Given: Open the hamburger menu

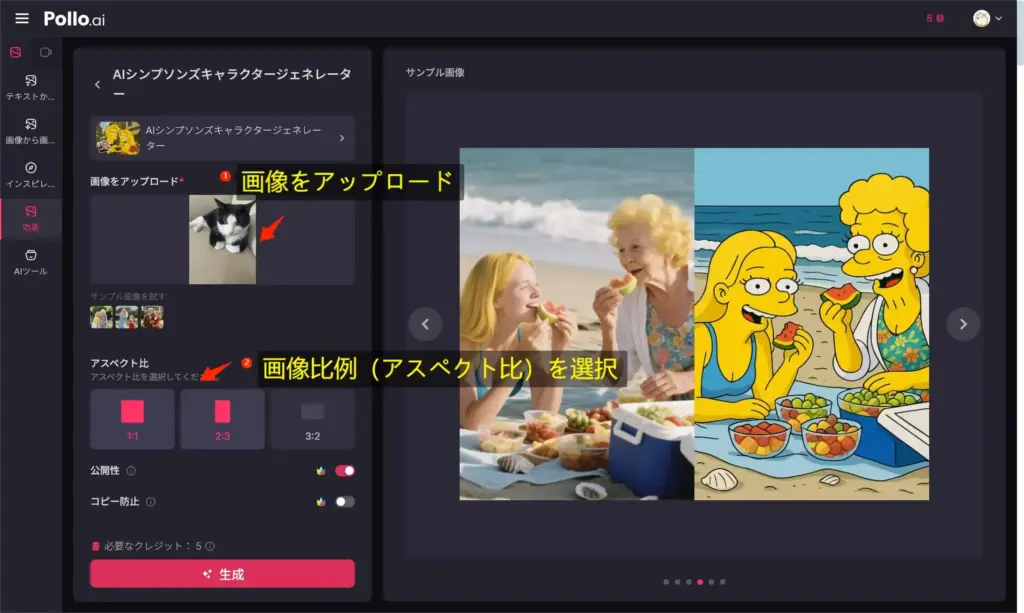Looking at the screenshot, I should point(22,18).
